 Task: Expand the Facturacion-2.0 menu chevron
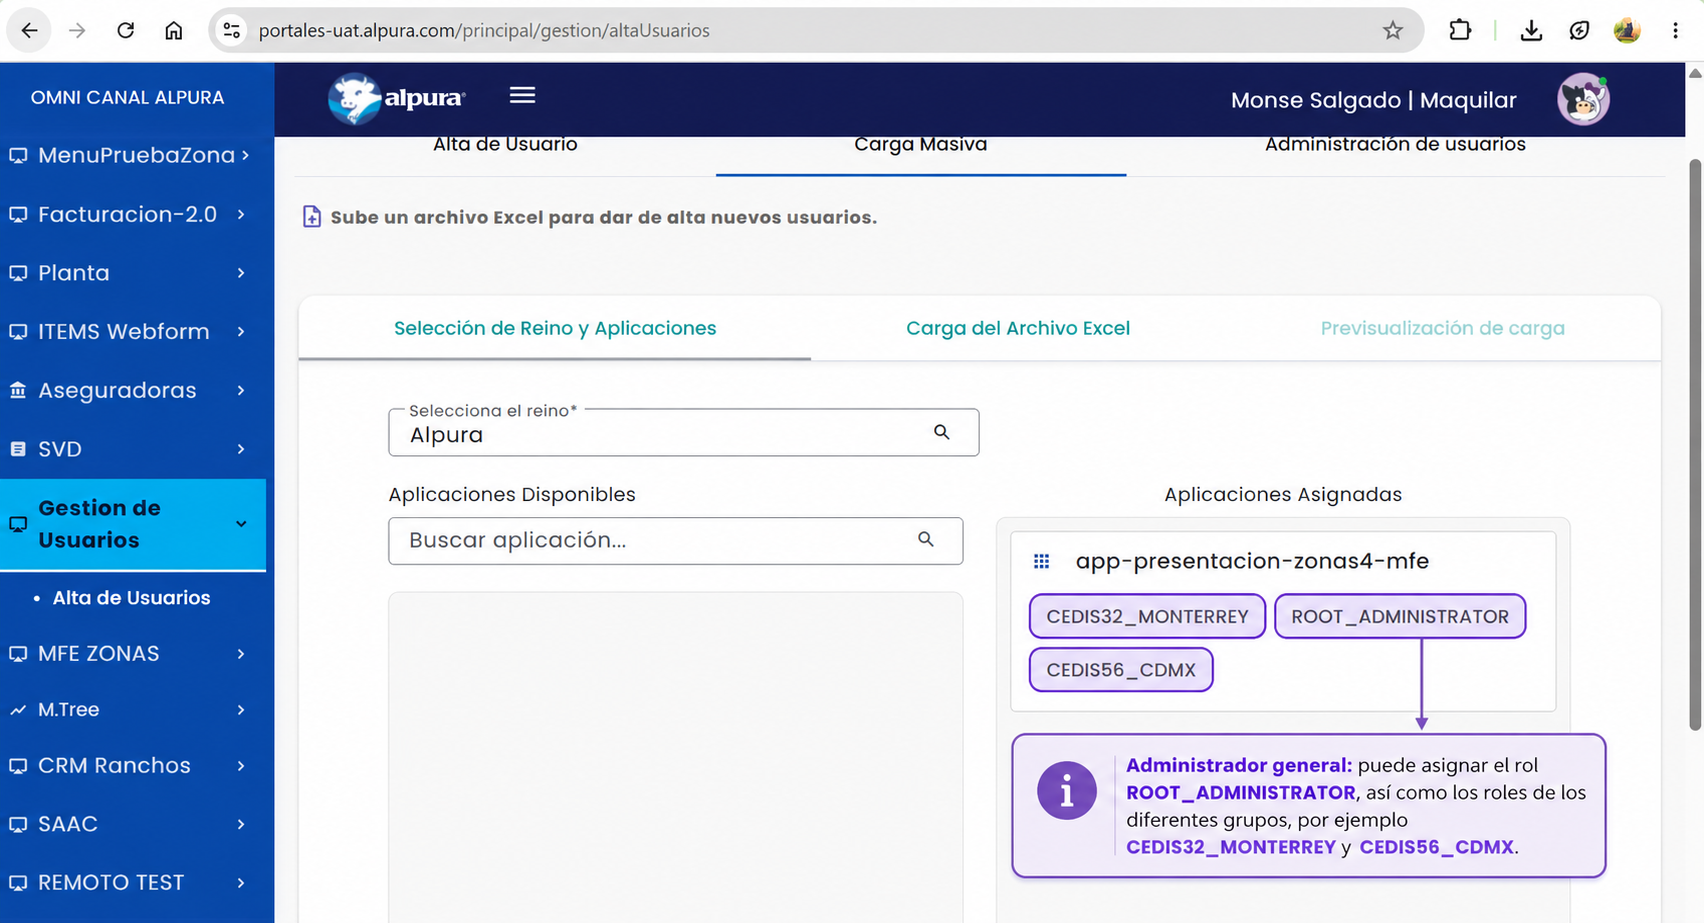point(241,214)
